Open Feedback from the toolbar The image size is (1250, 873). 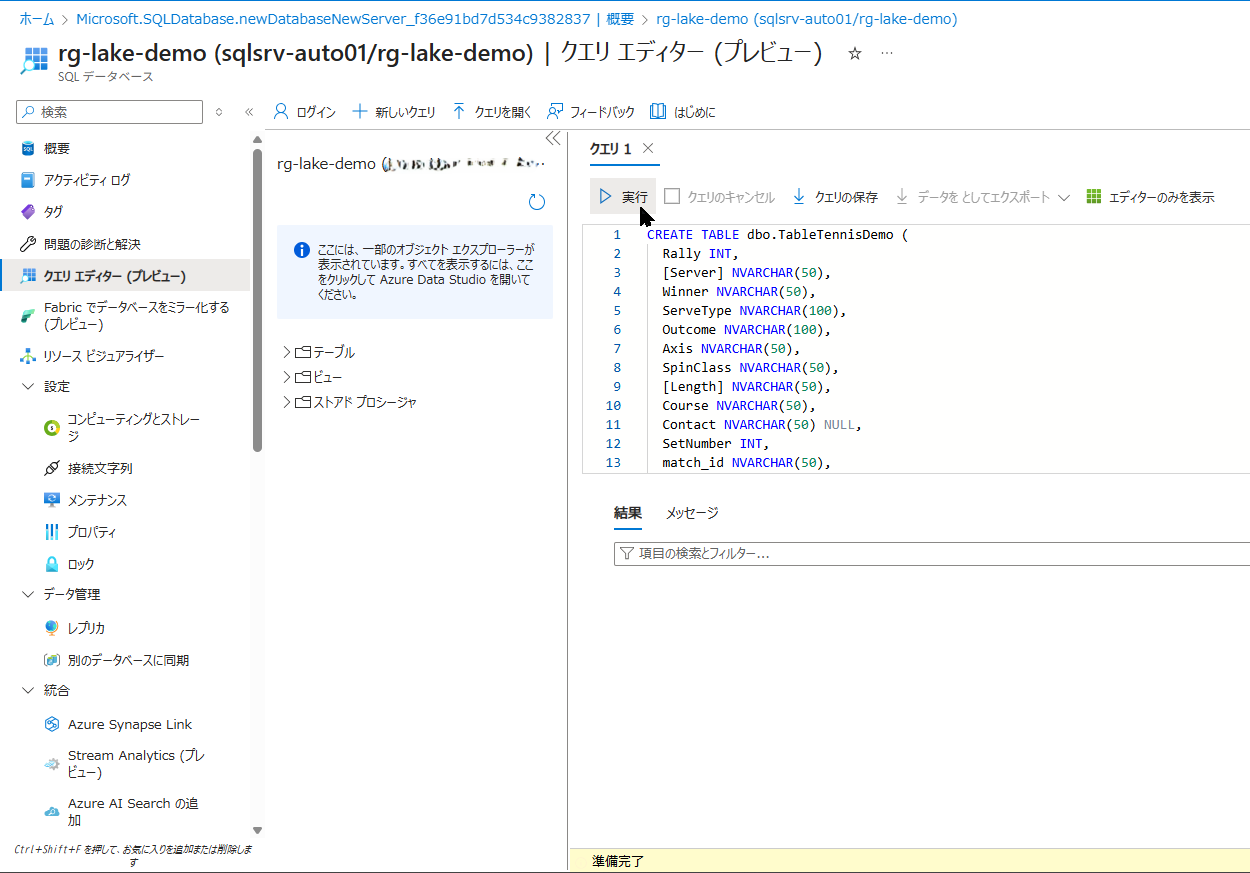tap(555, 112)
